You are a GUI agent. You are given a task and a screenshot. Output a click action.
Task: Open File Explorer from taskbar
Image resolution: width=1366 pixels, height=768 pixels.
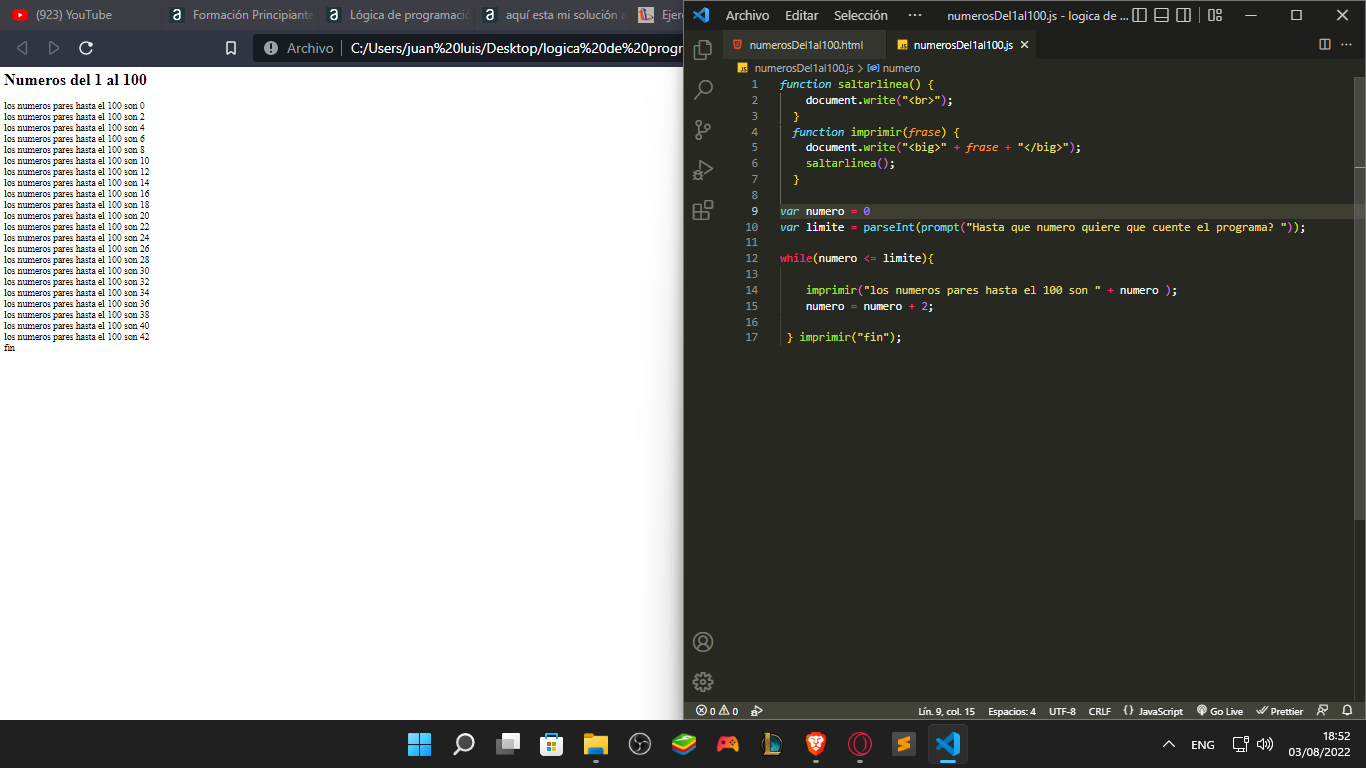coord(596,744)
